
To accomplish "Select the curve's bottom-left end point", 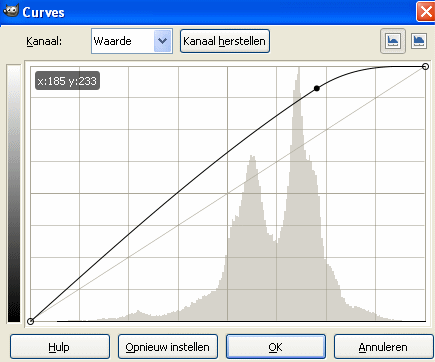I will click(30, 321).
